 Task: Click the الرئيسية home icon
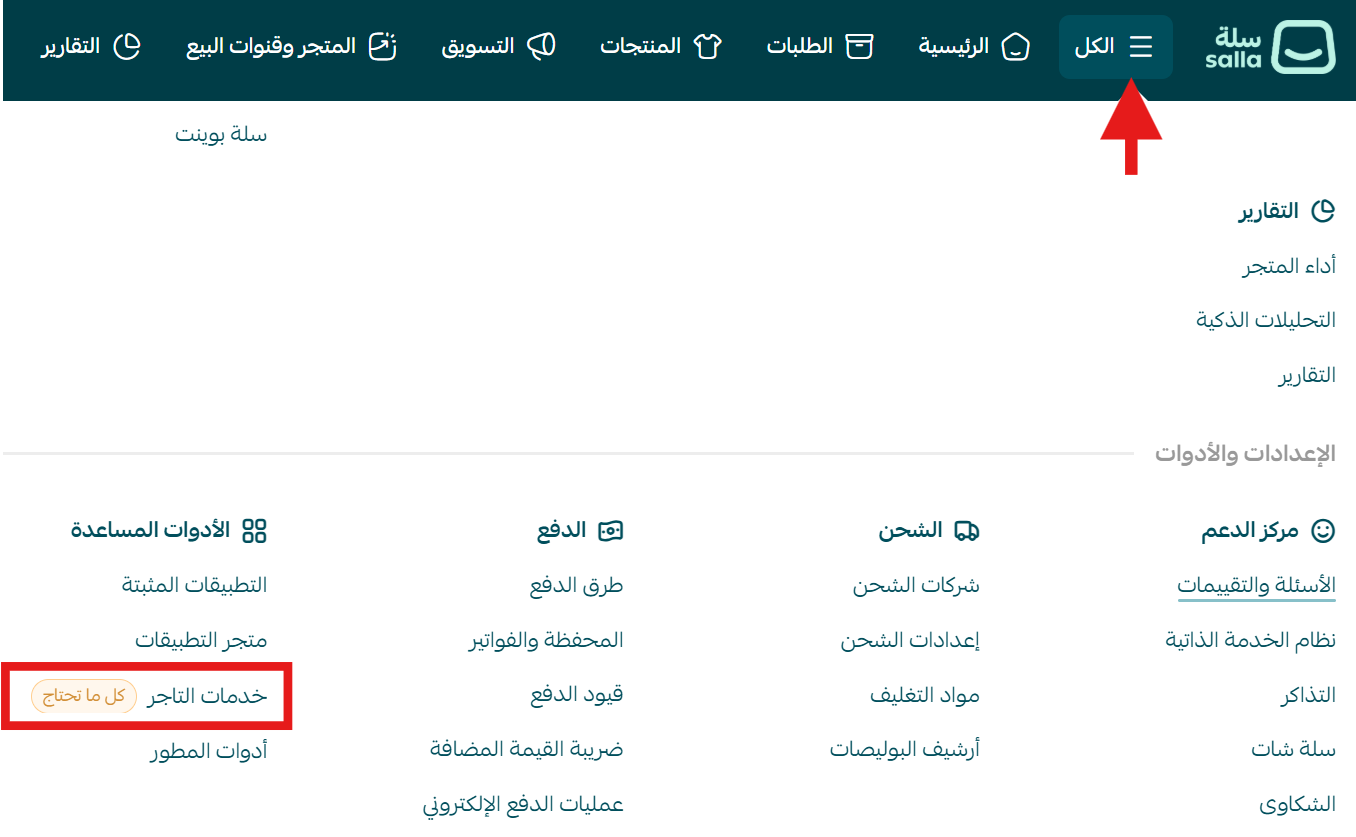coord(1015,47)
